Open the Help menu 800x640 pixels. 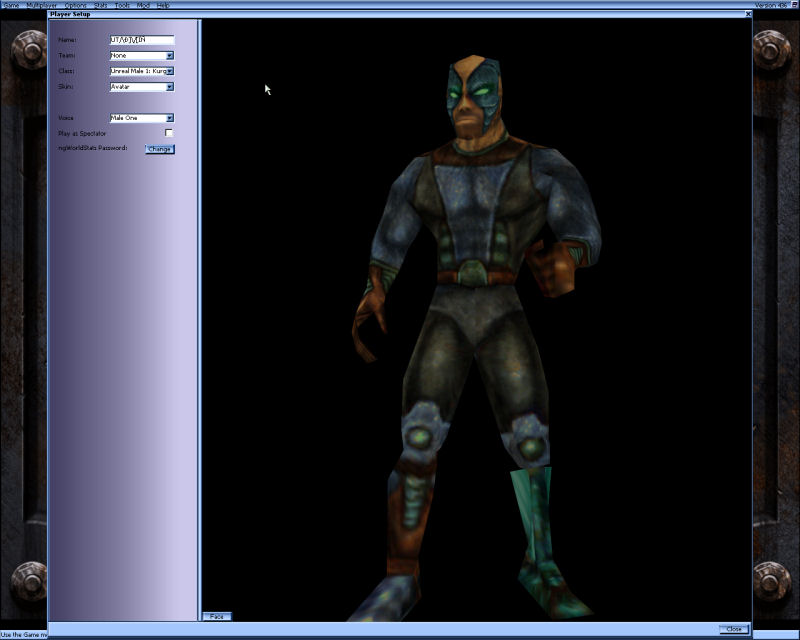163,4
